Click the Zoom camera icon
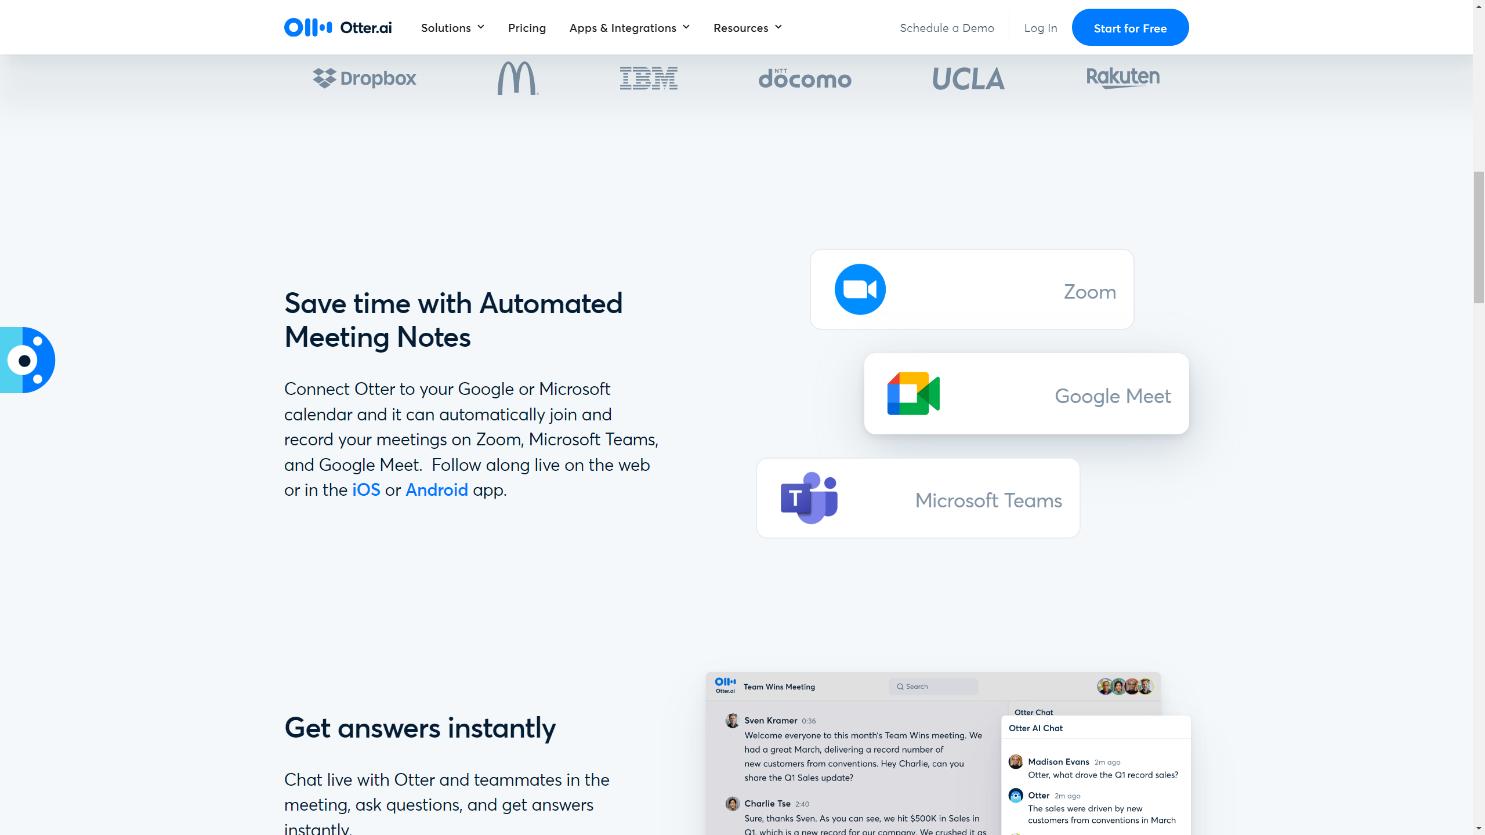This screenshot has height=835, width=1485. (860, 290)
